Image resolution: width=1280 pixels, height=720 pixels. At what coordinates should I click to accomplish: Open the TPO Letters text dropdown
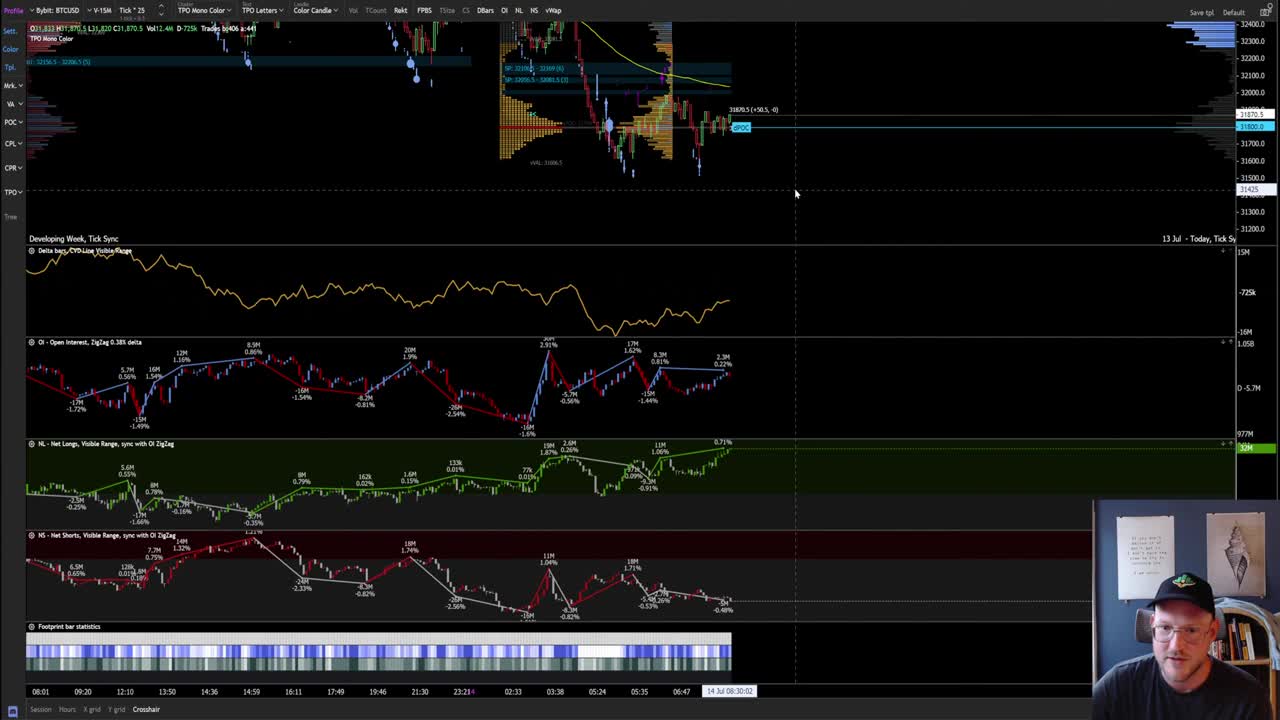click(261, 10)
